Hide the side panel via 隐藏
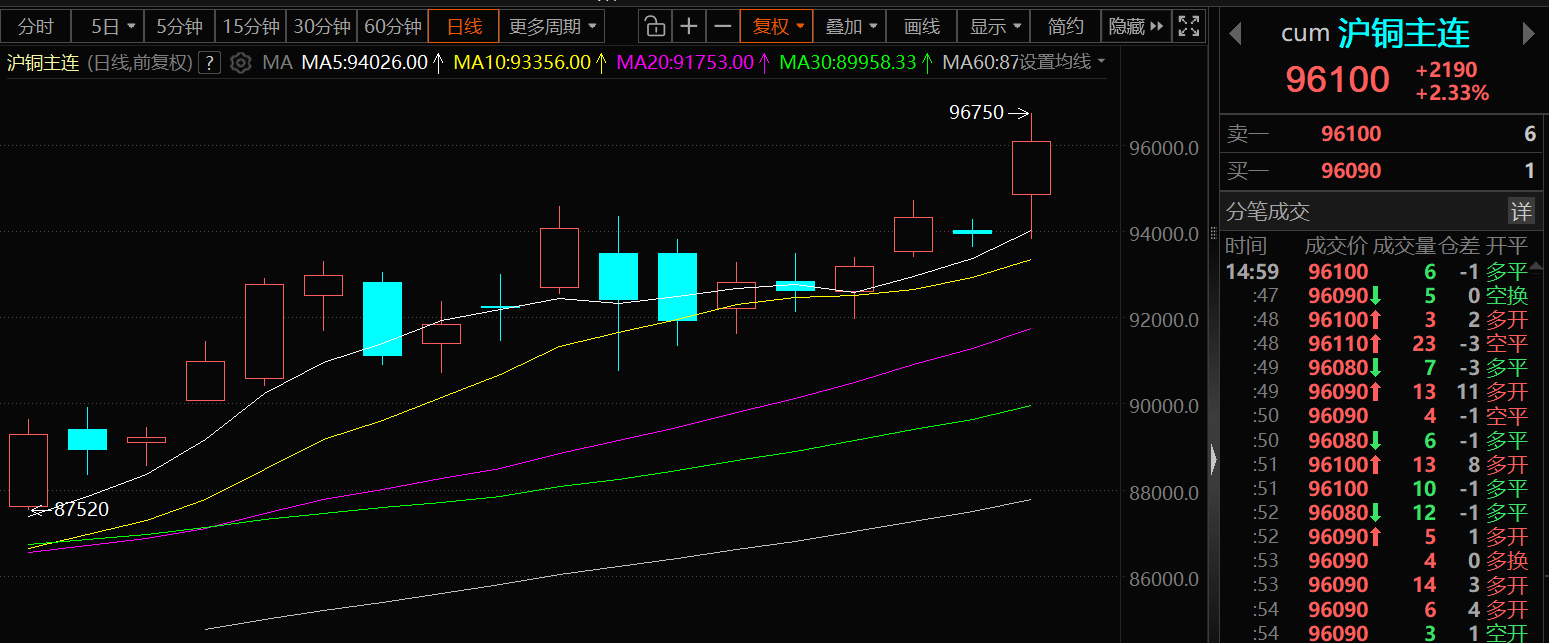This screenshot has height=643, width=1549. coord(1136,26)
